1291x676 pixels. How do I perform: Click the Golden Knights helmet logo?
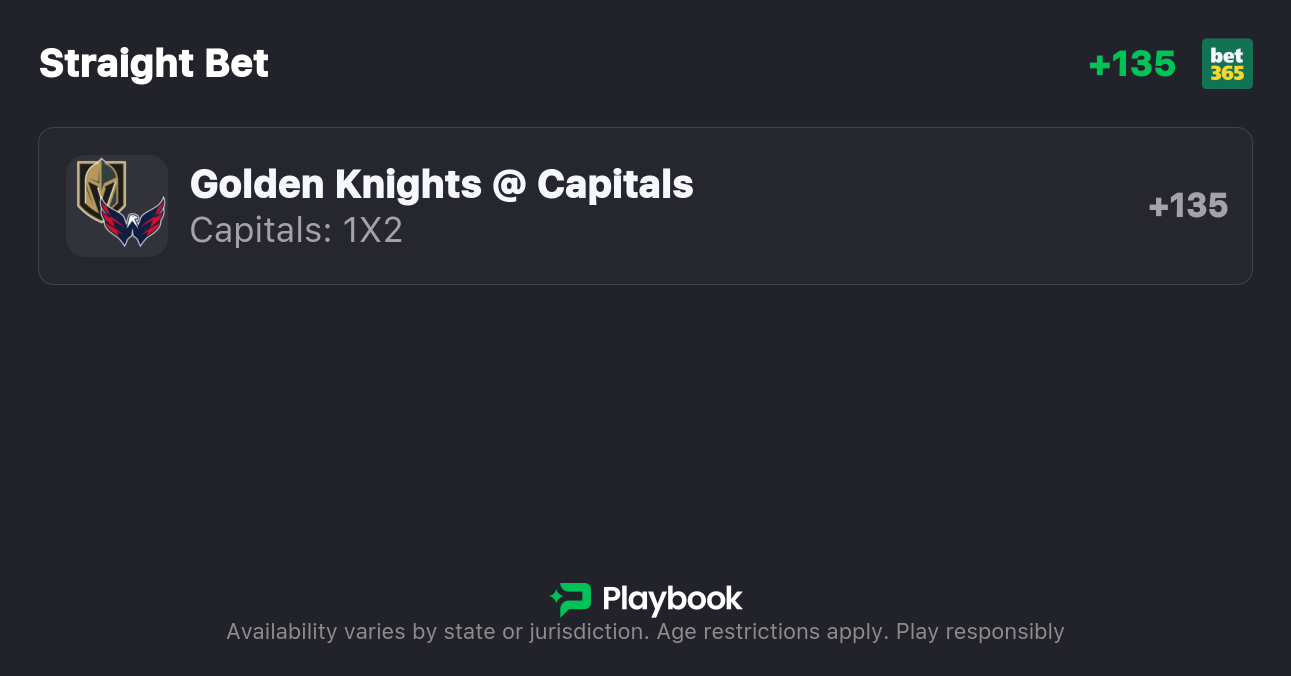(x=101, y=189)
